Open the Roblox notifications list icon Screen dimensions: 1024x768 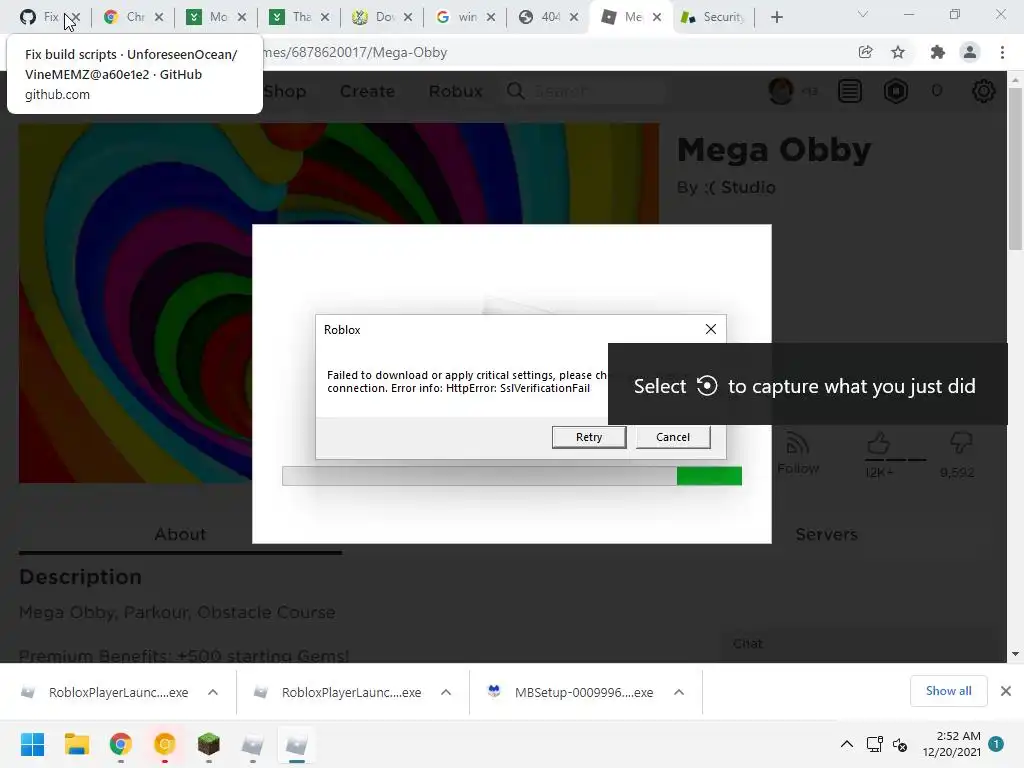click(850, 91)
